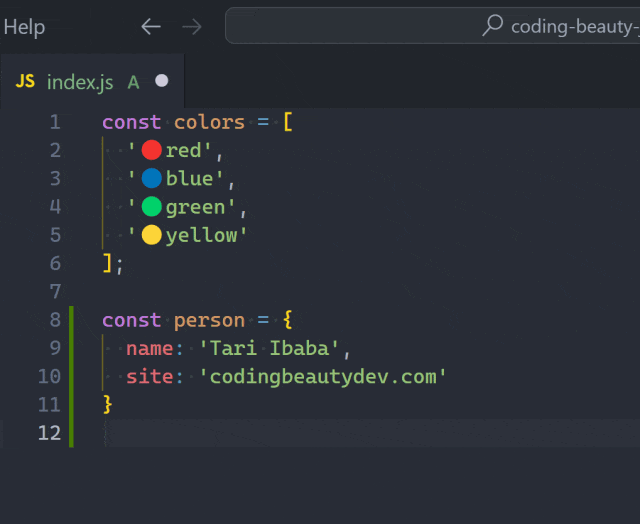The width and height of the screenshot is (640, 524).
Task: Click the unsaved changes dot on tab
Action: [x=162, y=81]
